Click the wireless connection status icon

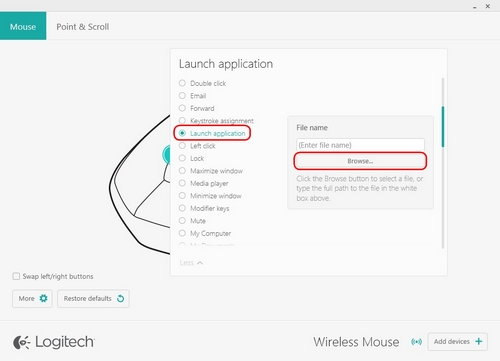click(416, 342)
